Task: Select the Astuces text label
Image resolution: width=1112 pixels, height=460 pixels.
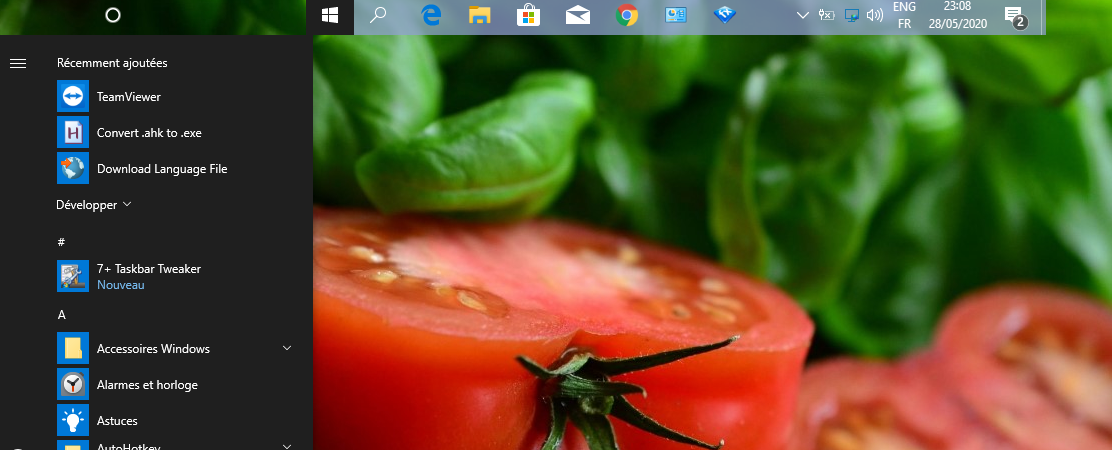Action: tap(118, 421)
